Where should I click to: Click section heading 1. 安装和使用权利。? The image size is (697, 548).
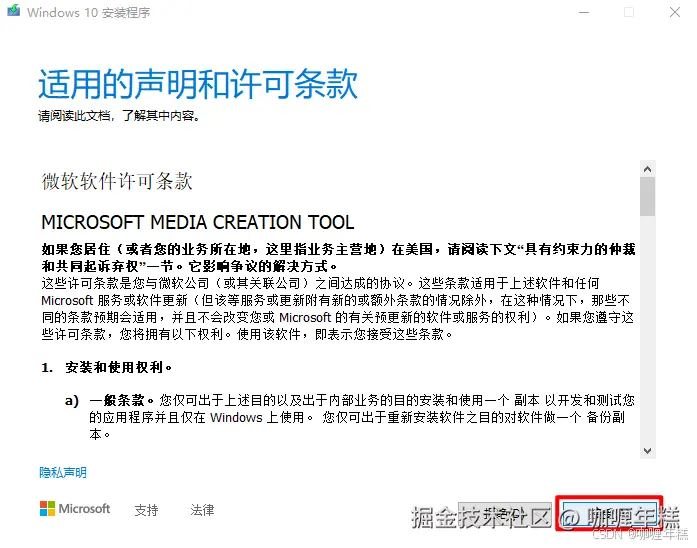[107, 368]
